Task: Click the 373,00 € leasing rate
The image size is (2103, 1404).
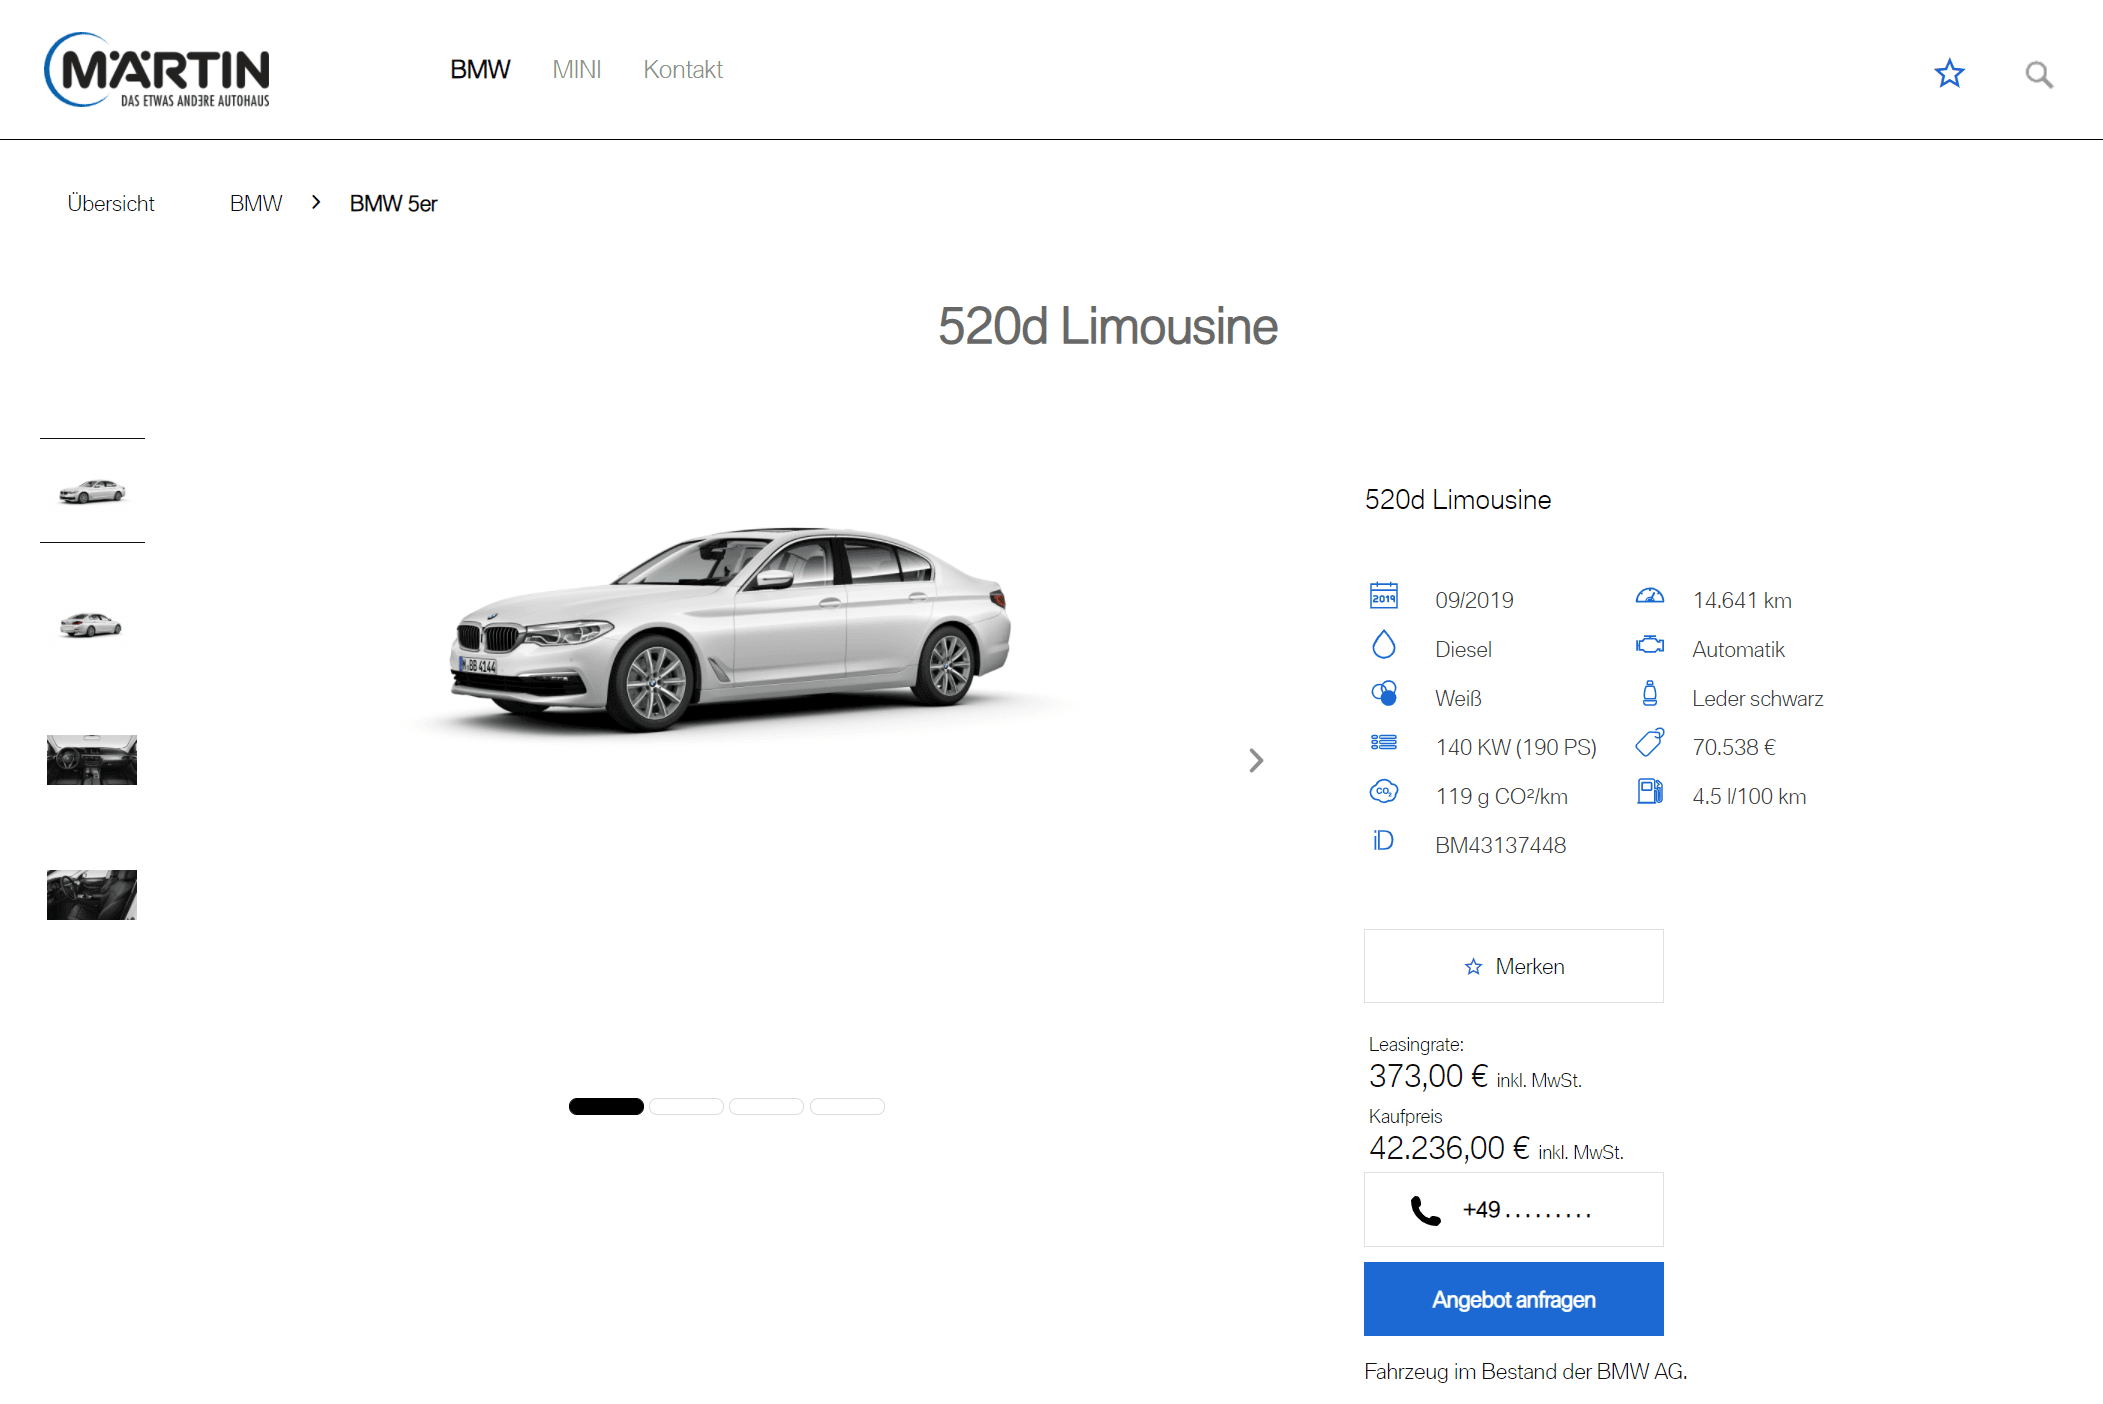Action: [1428, 1076]
